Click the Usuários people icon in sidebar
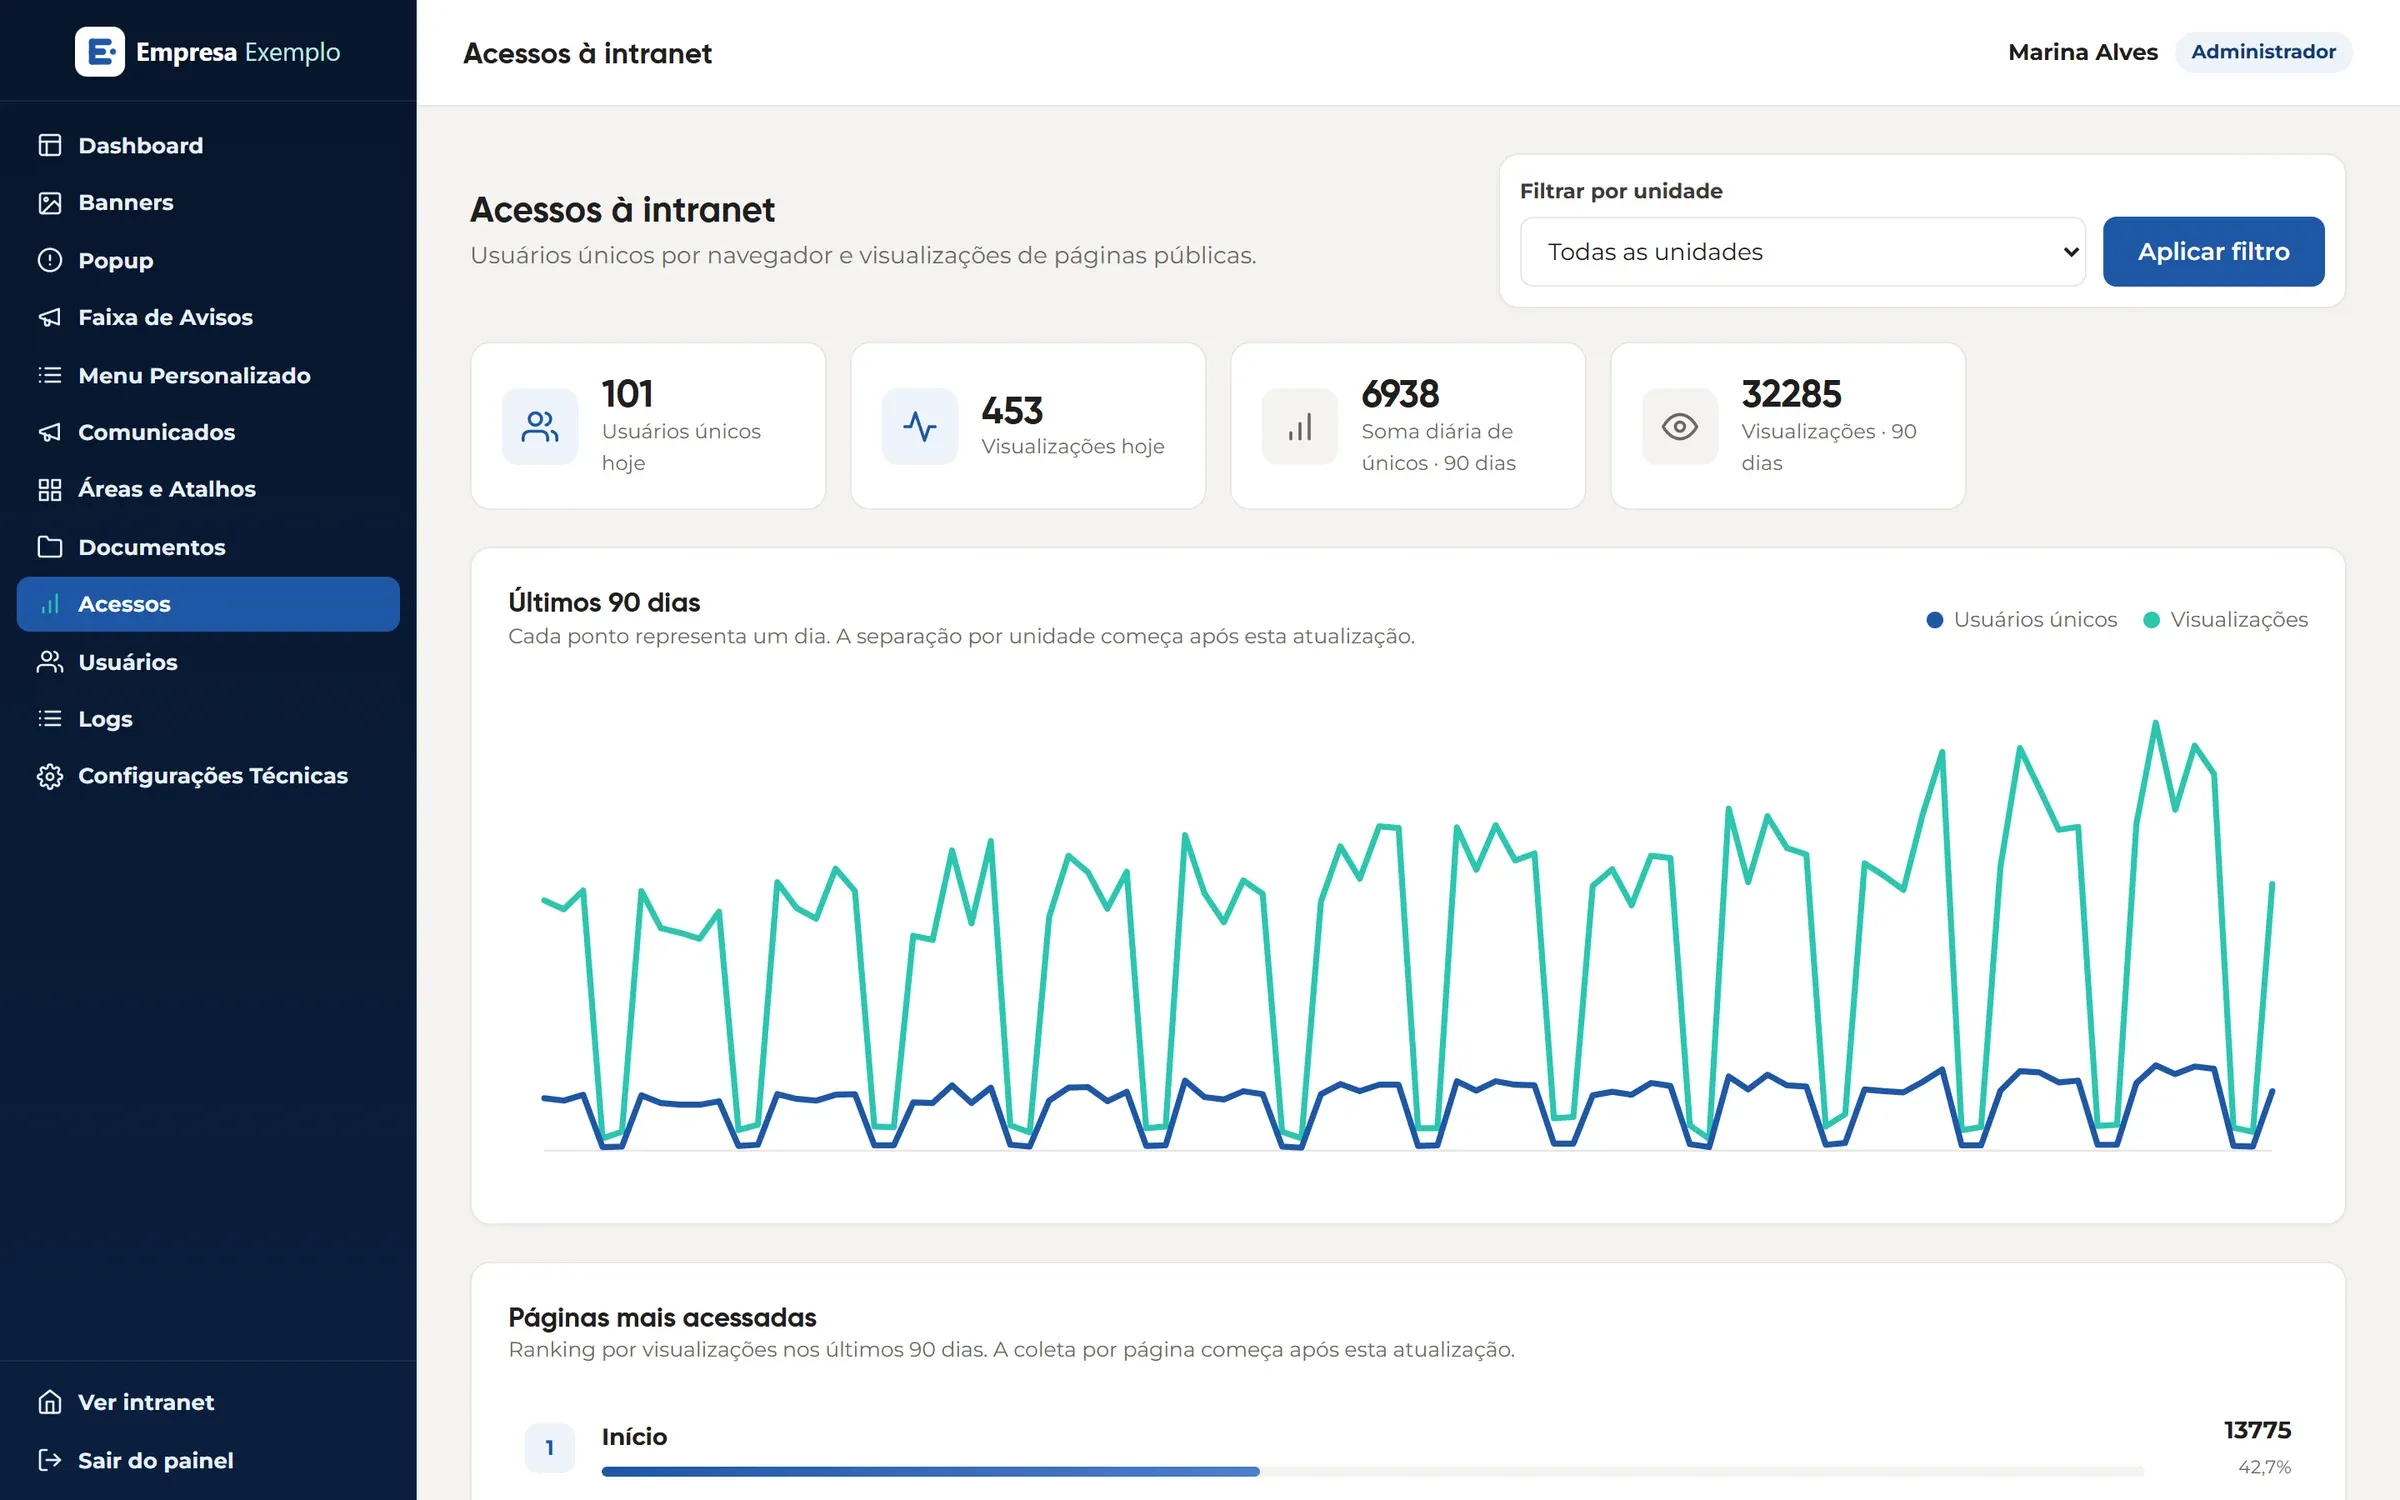 (50, 662)
